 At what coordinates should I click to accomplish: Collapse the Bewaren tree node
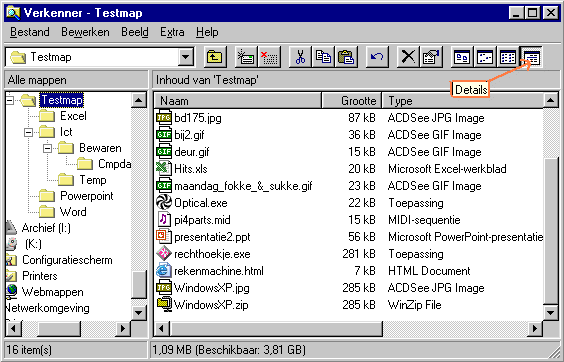[47, 148]
